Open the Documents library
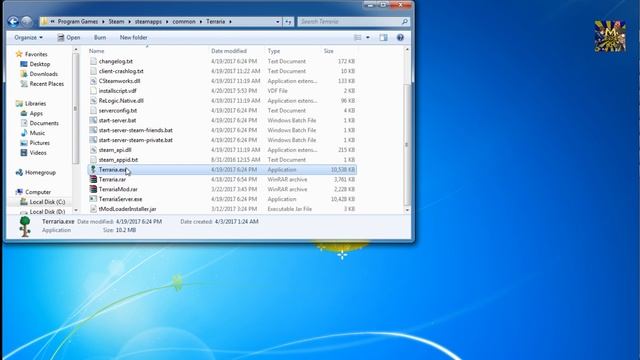The image size is (640, 360). [x=44, y=123]
